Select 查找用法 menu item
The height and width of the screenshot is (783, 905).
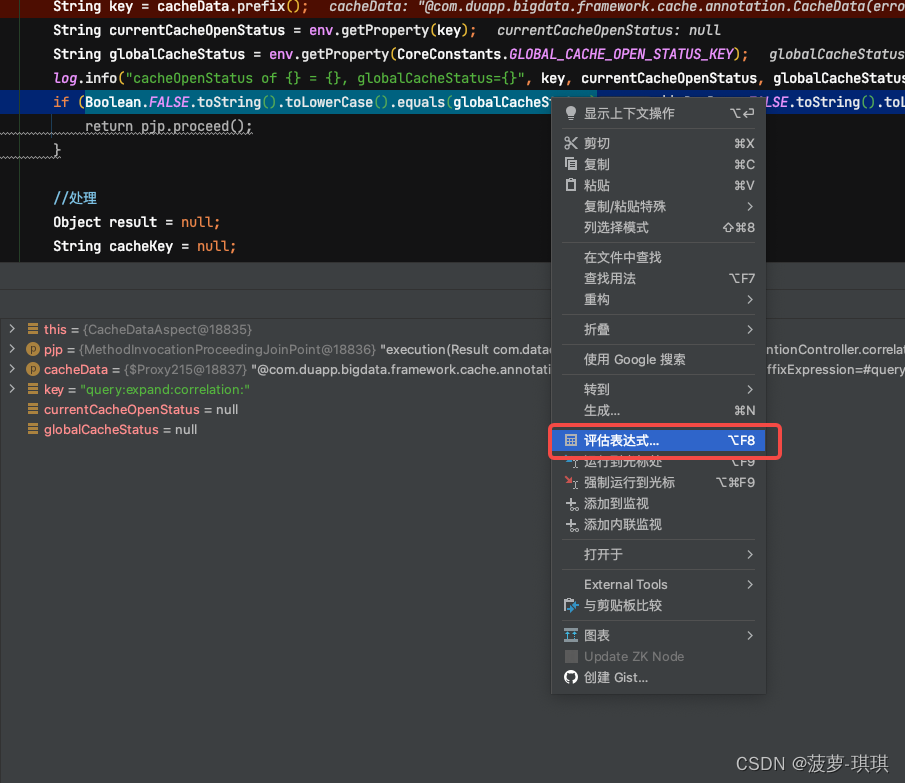tap(659, 278)
